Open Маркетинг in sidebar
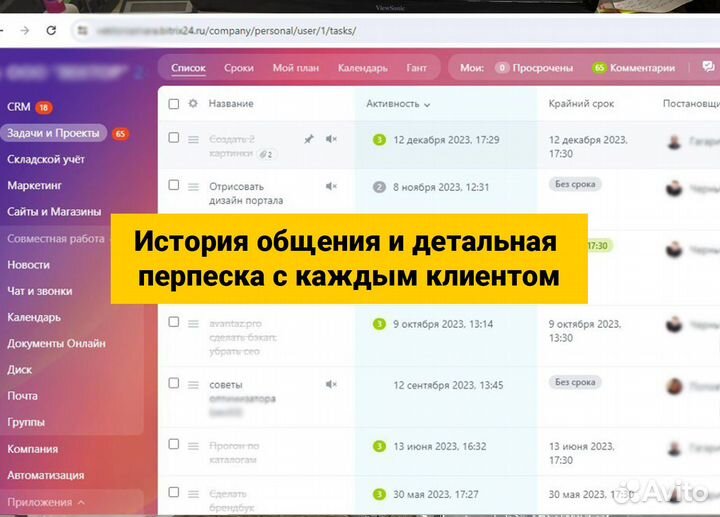 click(34, 185)
